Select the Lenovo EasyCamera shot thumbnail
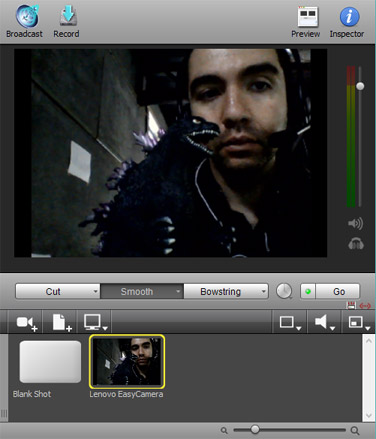 (x=127, y=362)
